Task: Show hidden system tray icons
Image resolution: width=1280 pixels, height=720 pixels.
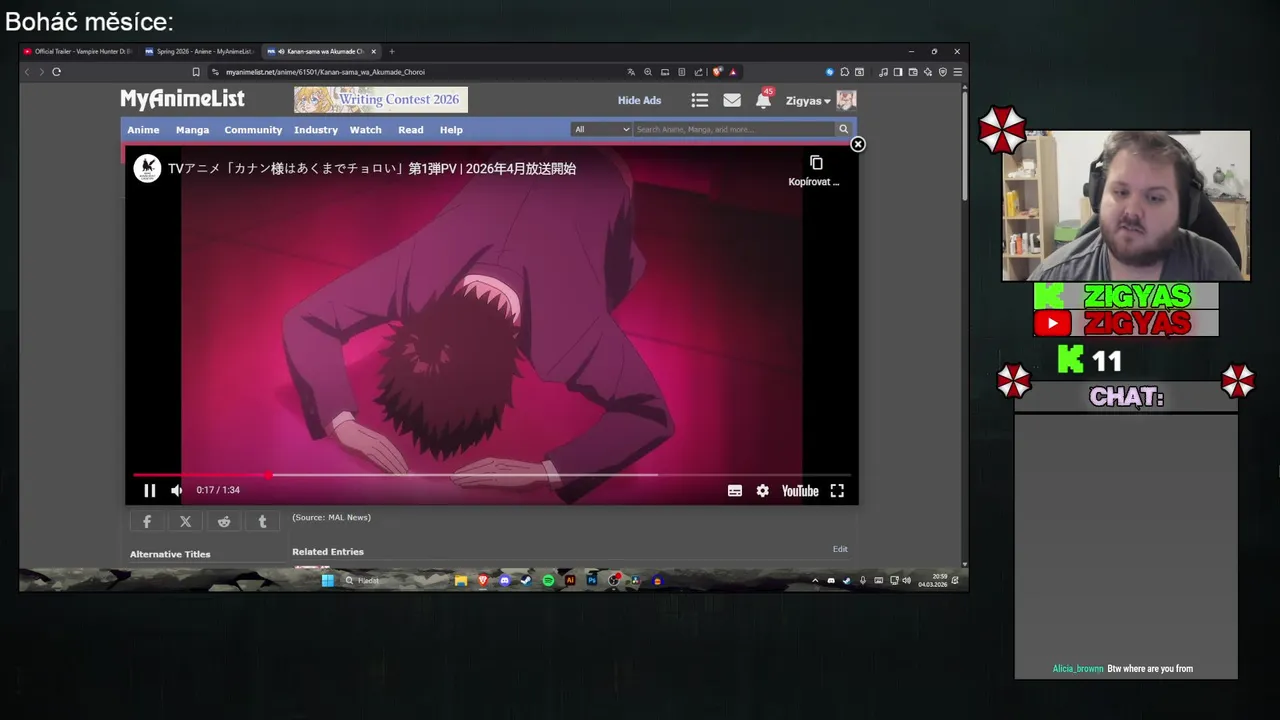Action: [815, 580]
